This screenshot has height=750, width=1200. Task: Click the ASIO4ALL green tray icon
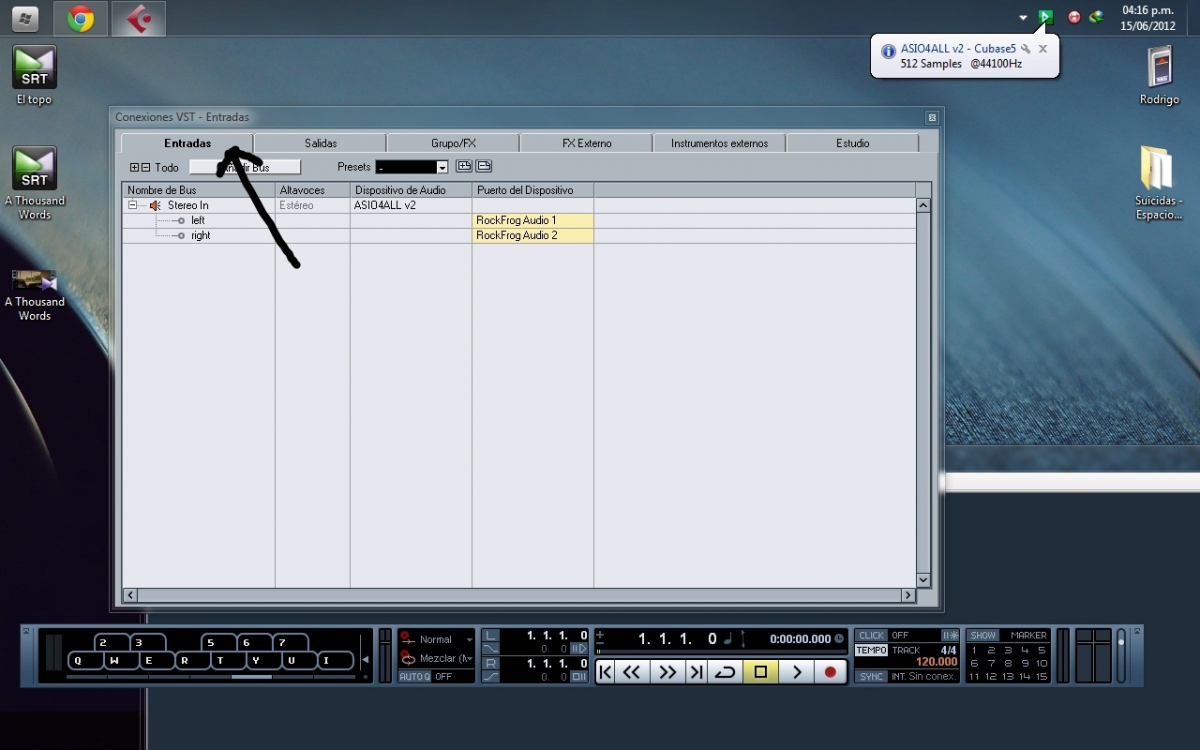tap(1045, 17)
